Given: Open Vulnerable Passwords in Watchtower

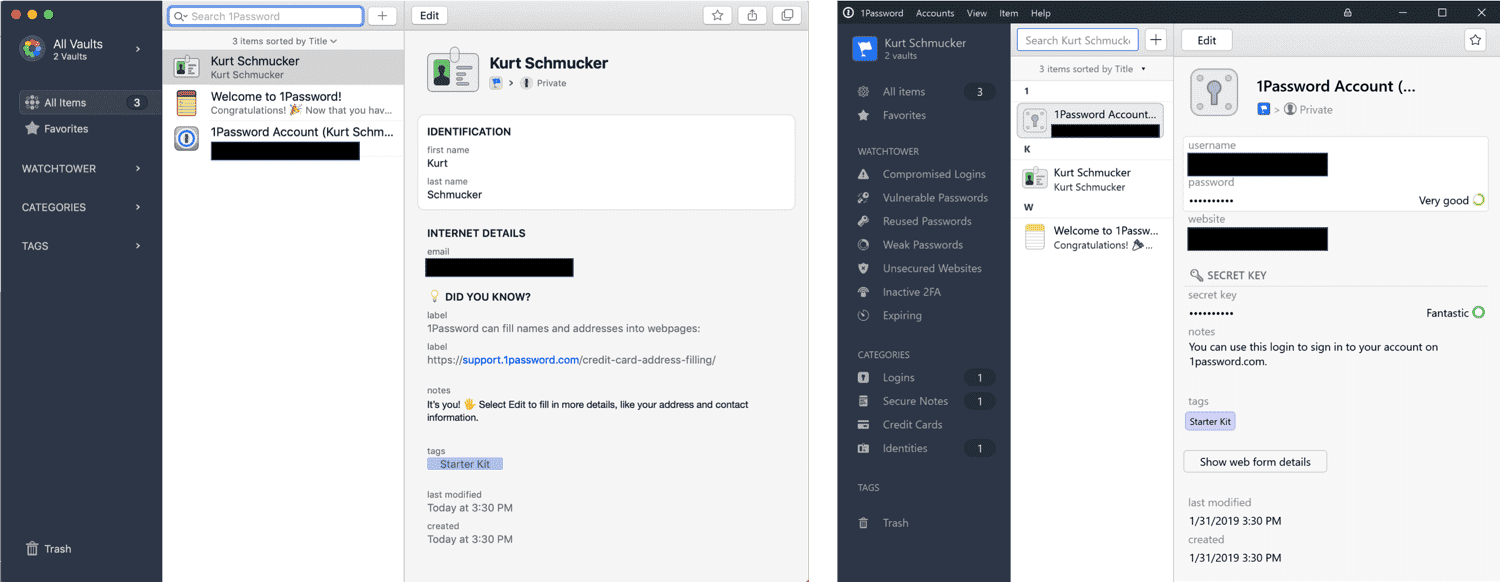Looking at the screenshot, I should (922, 198).
